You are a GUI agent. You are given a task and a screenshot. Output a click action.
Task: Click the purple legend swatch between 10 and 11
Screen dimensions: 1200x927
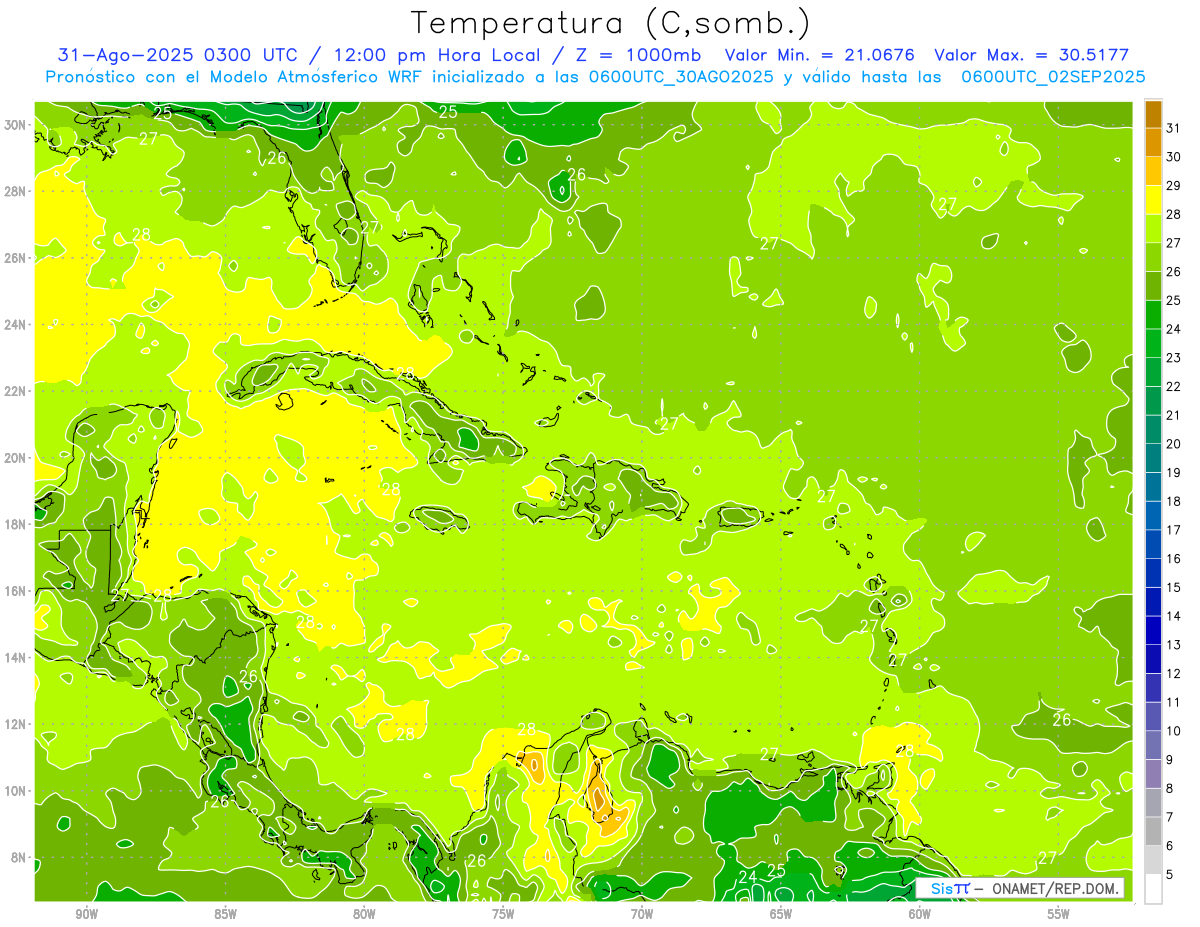coord(1153,716)
